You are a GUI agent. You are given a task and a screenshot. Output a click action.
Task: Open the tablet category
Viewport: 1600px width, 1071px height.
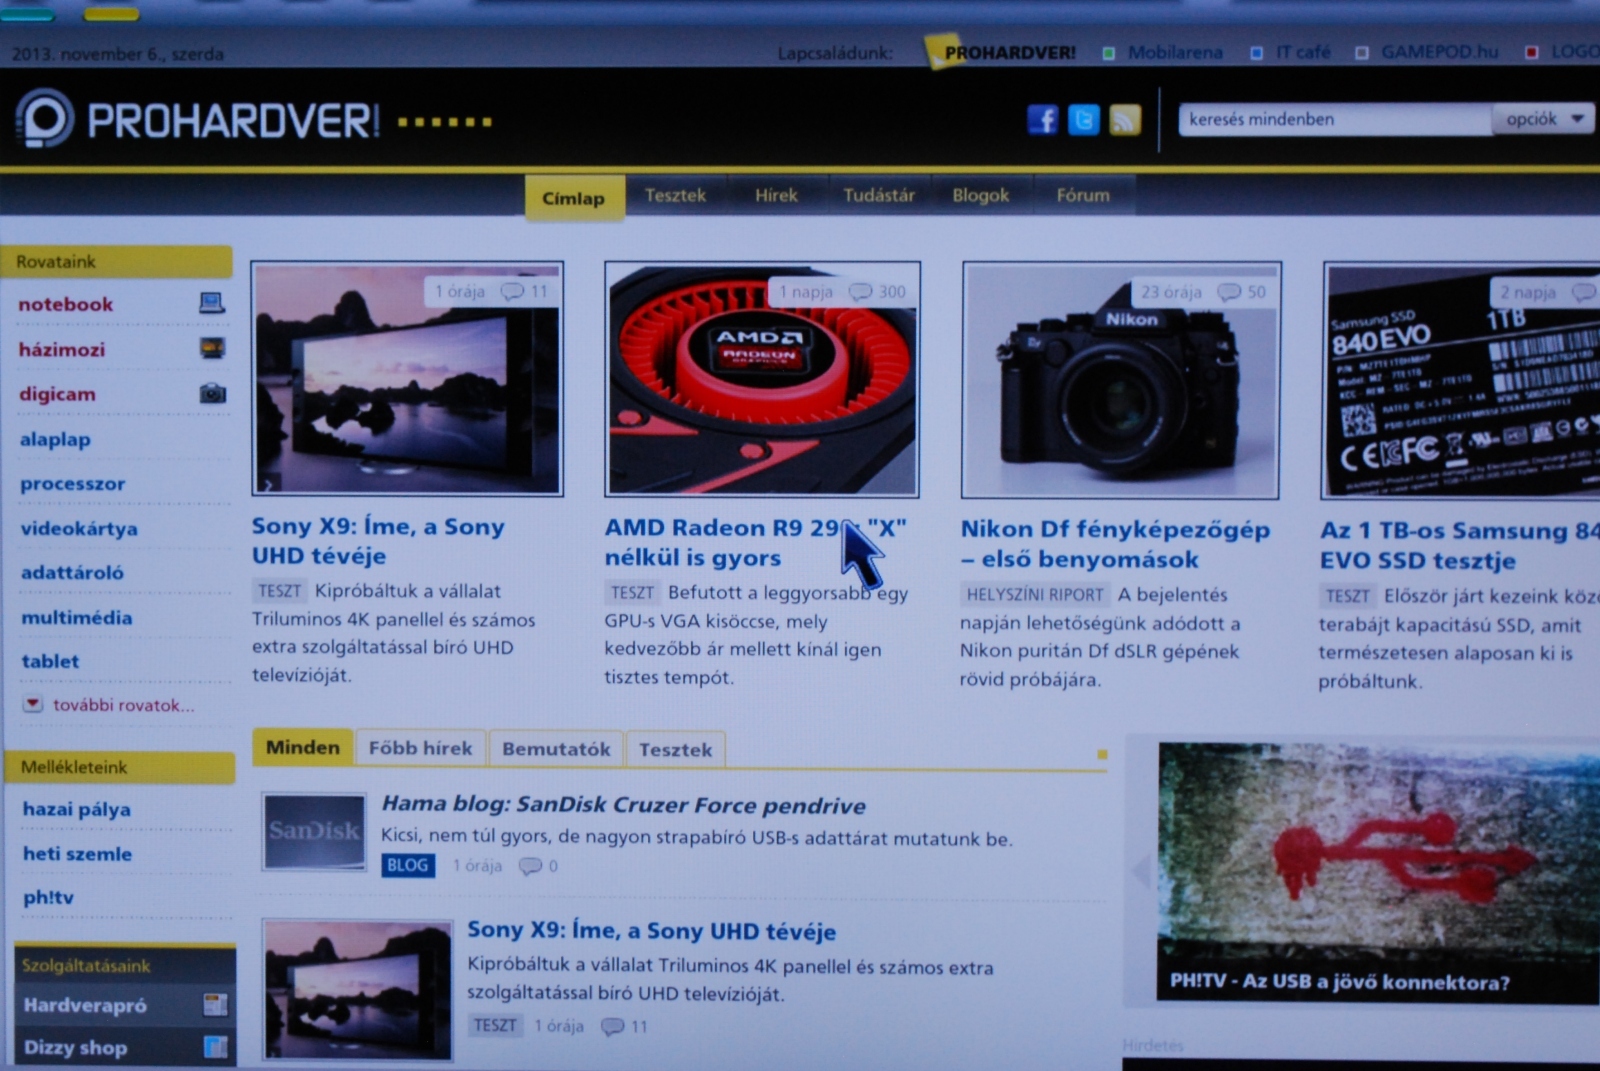(50, 661)
